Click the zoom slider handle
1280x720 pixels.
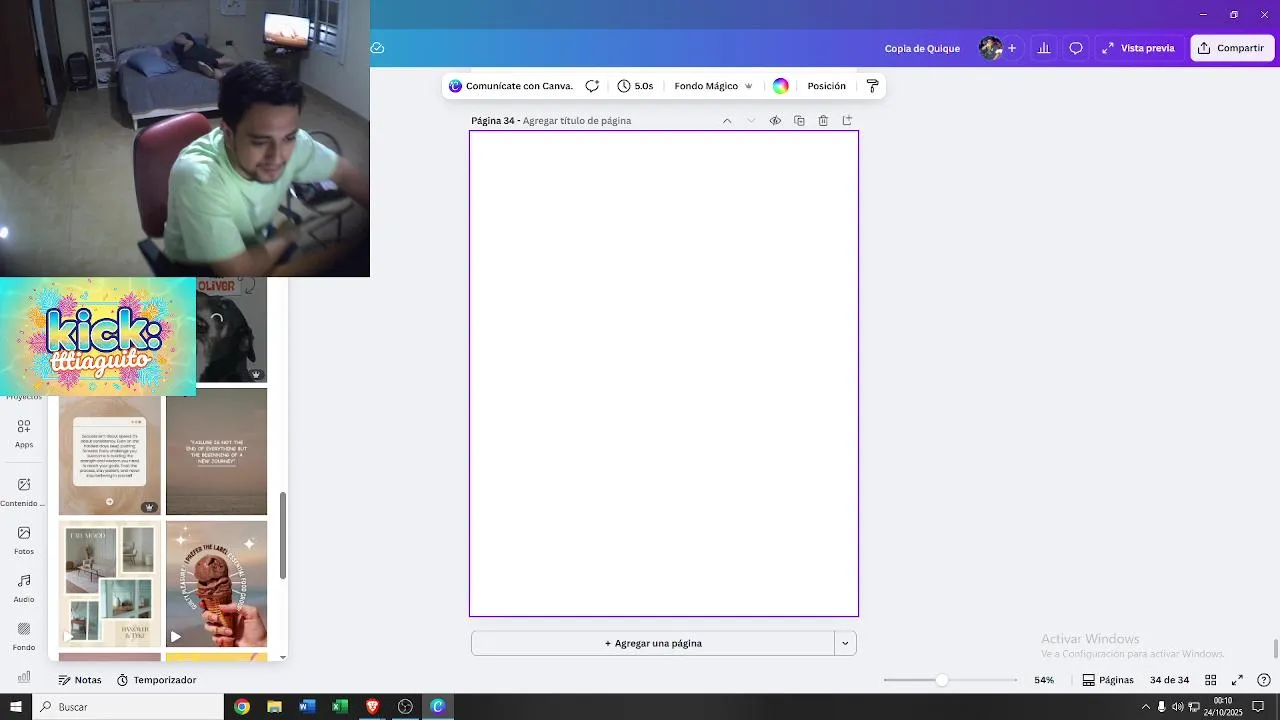(x=941, y=680)
